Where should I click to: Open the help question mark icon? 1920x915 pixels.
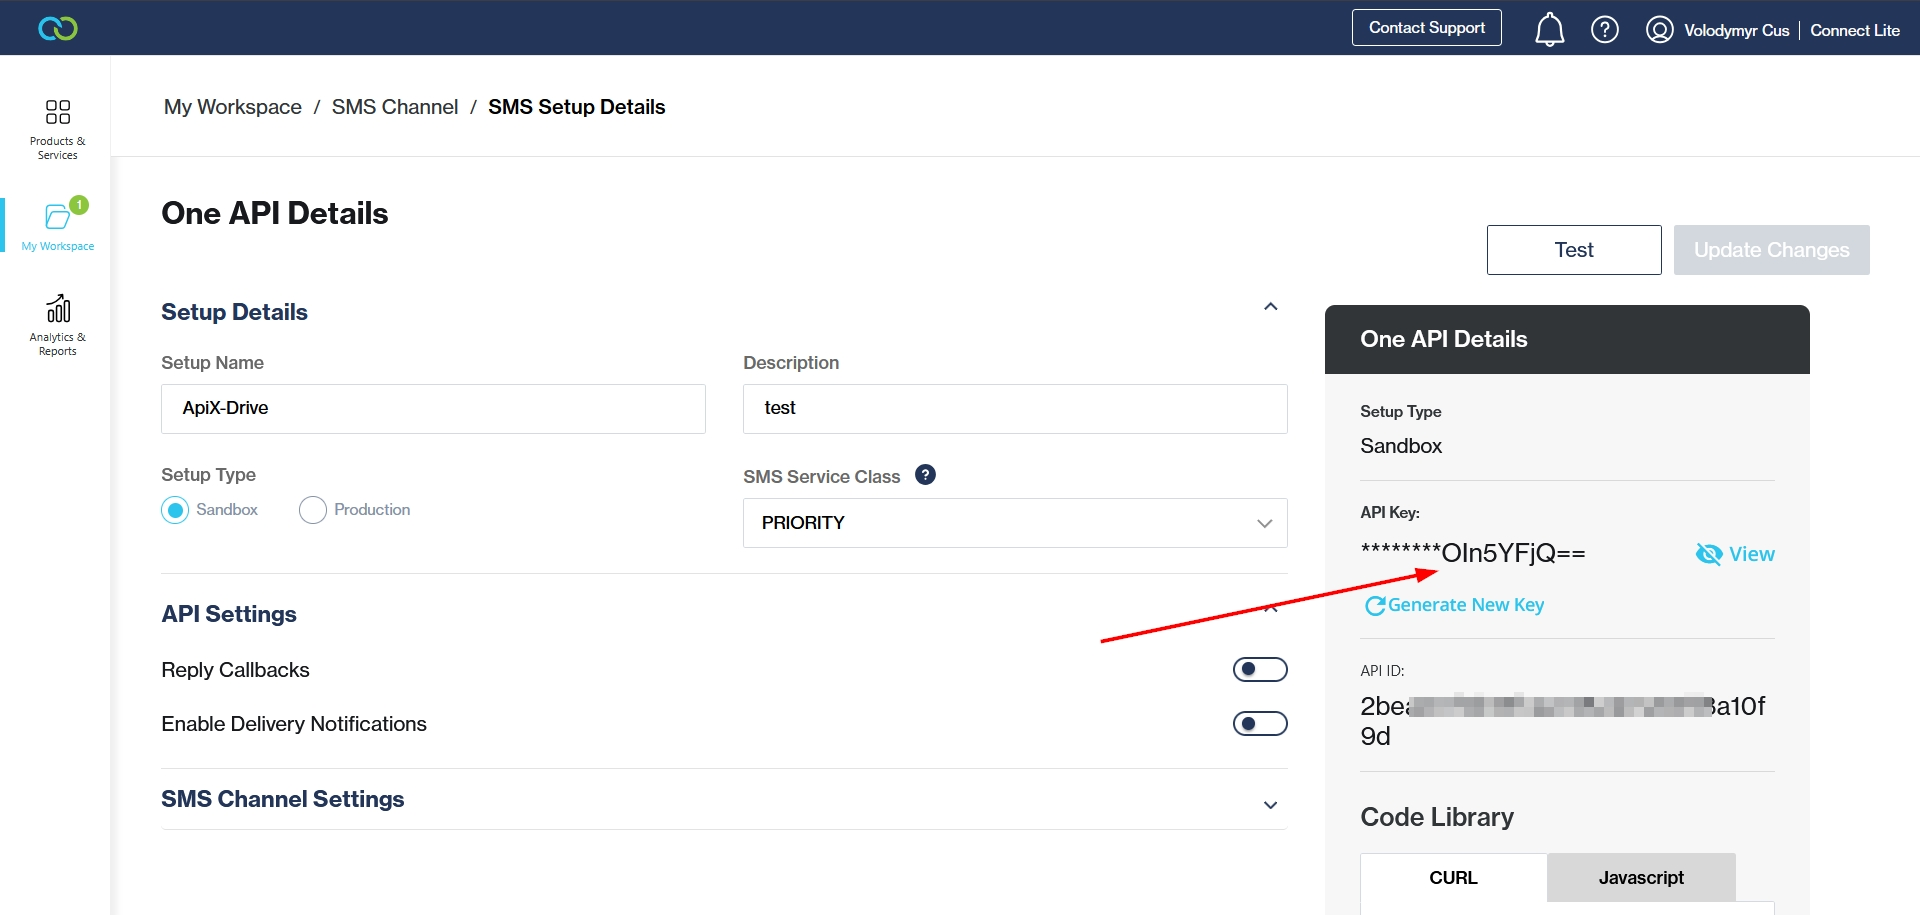pos(1604,30)
